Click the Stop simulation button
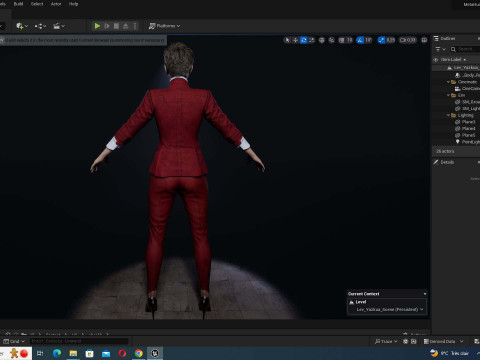Image resolution: width=480 pixels, height=360 pixels. (x=116, y=26)
